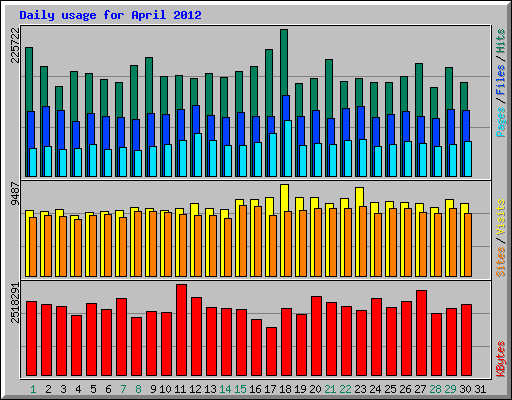Click the yellow visits bar for day 23

tap(359, 197)
